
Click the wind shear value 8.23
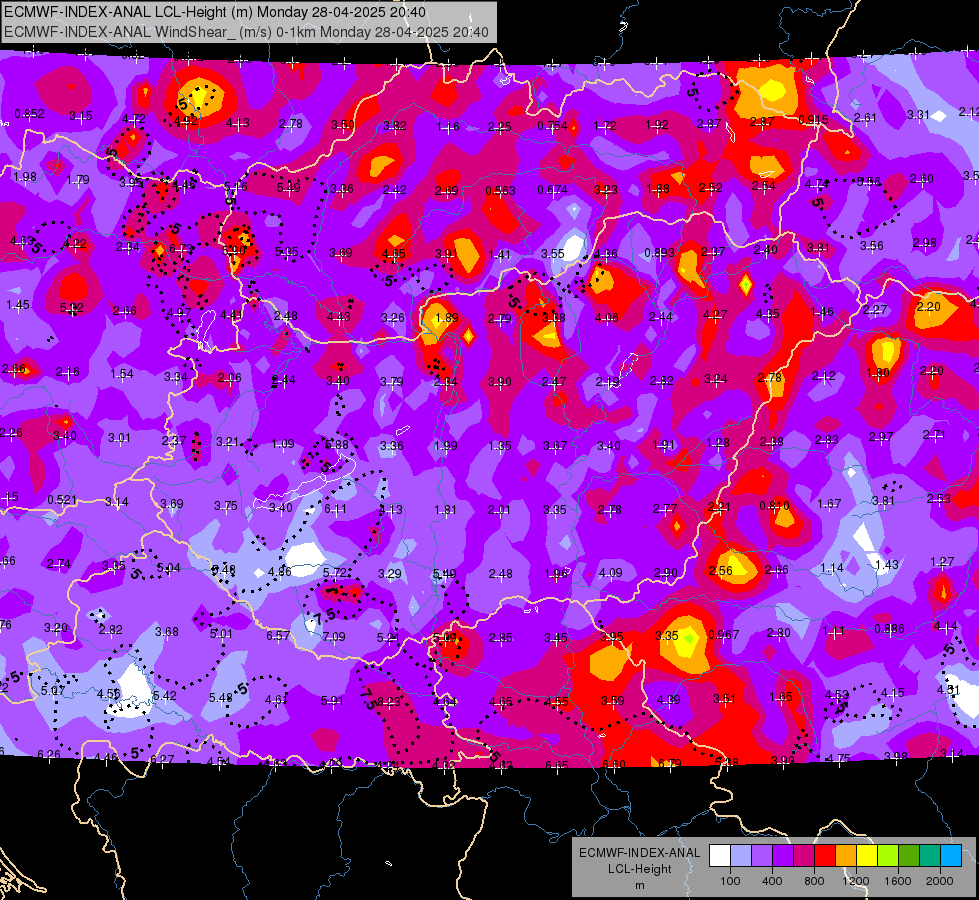(x=388, y=702)
